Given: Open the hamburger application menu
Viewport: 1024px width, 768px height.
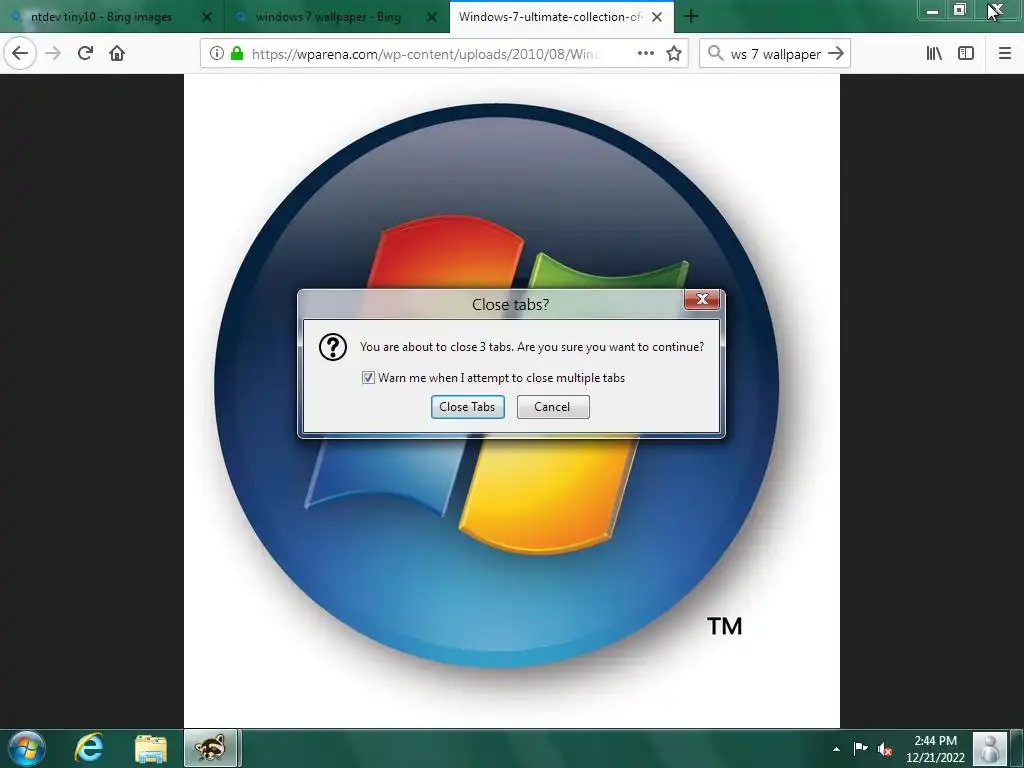Looking at the screenshot, I should point(1005,54).
